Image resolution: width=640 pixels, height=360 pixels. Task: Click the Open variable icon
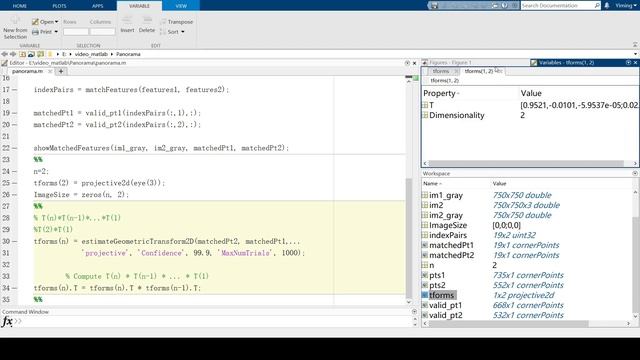(35, 22)
